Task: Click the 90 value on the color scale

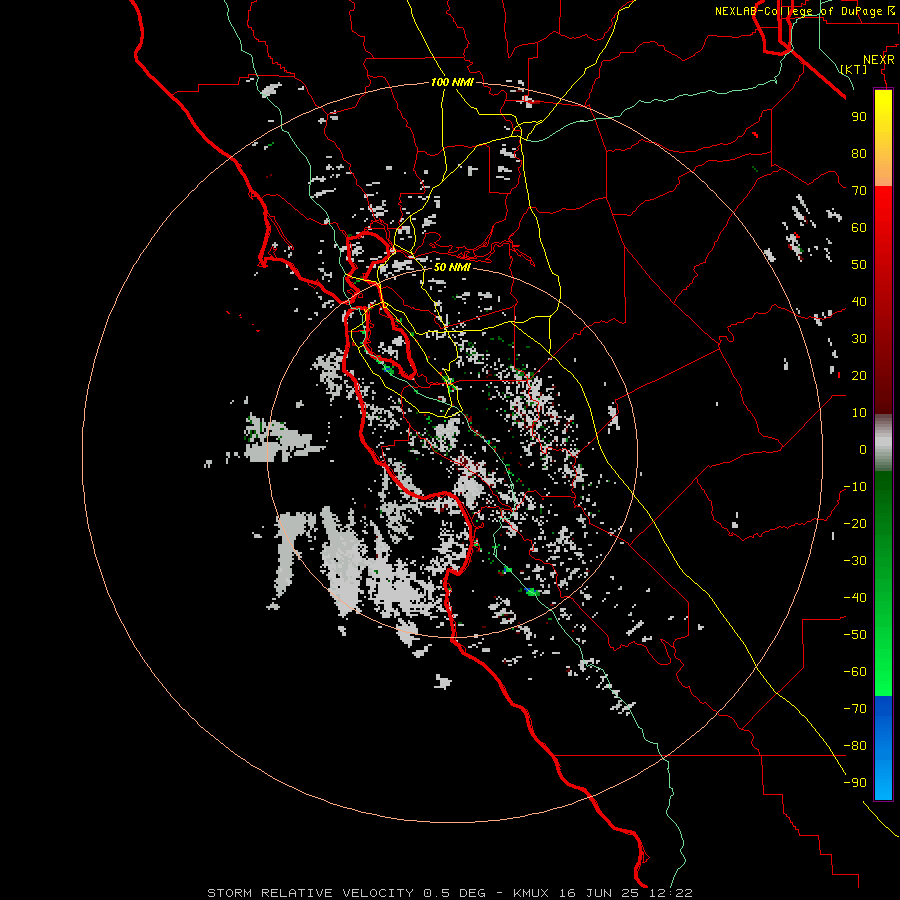Action: click(x=859, y=117)
